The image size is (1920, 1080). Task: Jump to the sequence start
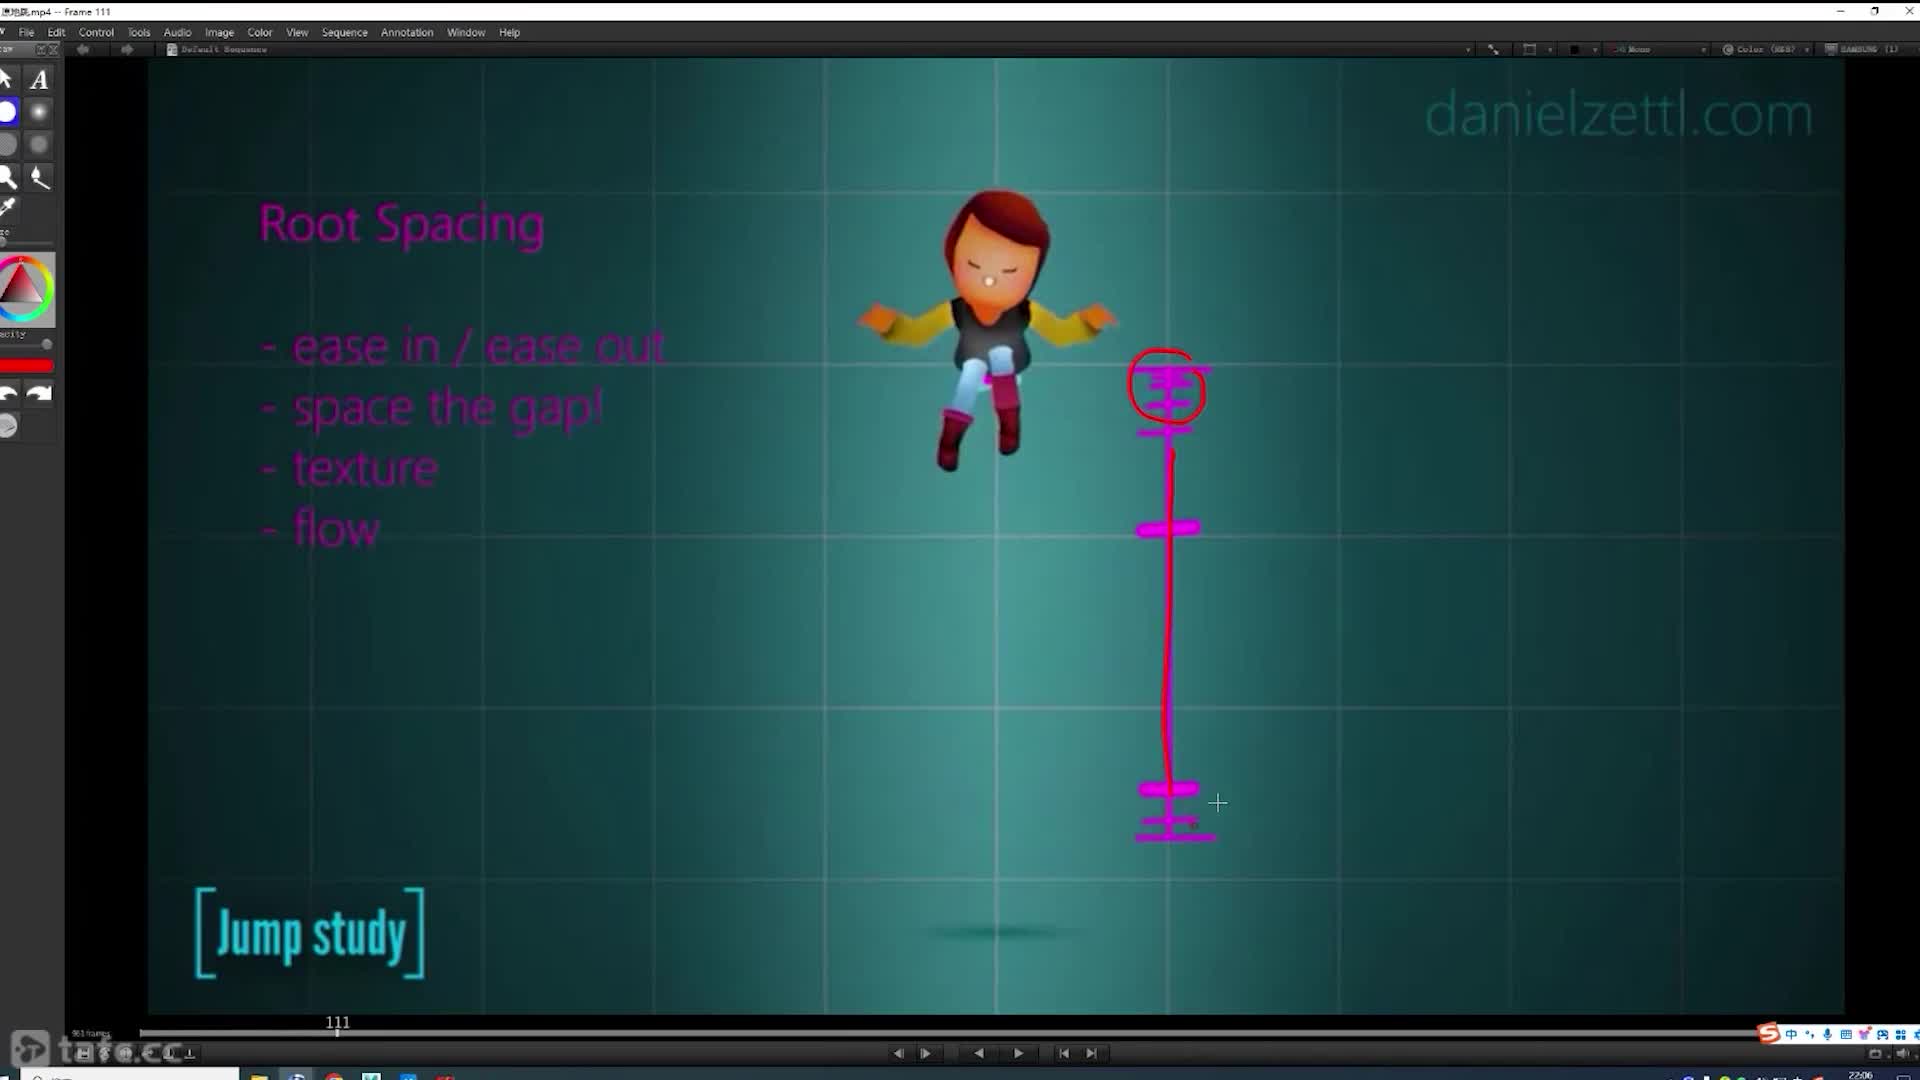tap(1064, 1053)
